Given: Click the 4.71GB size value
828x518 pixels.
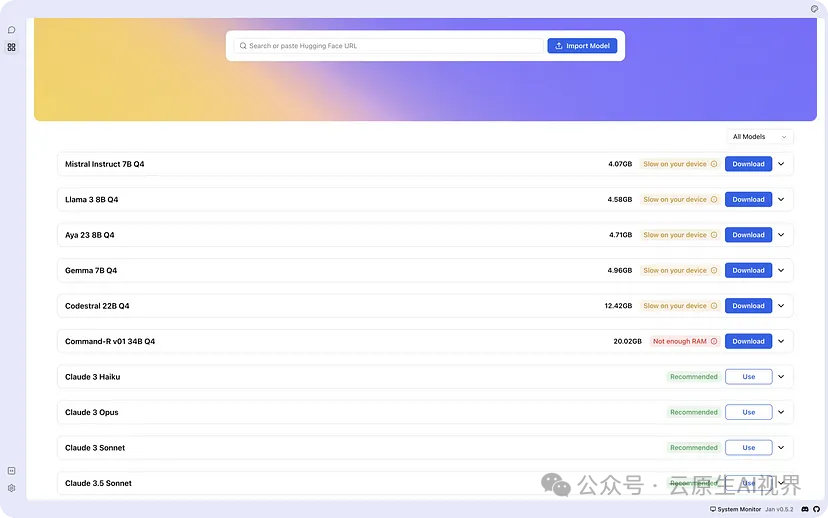Looking at the screenshot, I should (620, 235).
